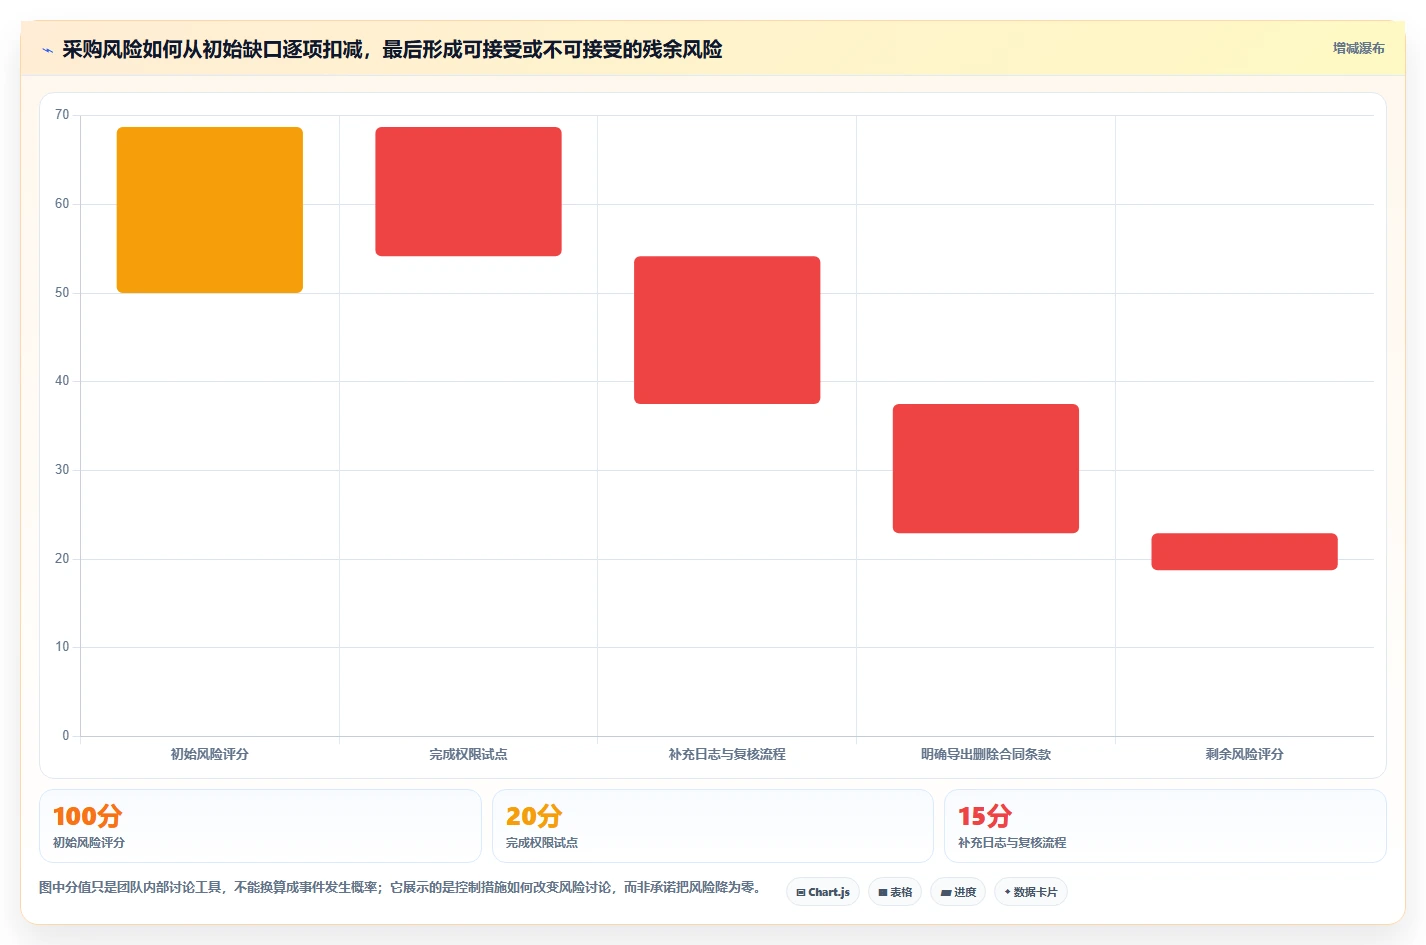This screenshot has width=1426, height=945.
Task: Click the 进度 chip
Action: pyautogui.click(x=958, y=892)
